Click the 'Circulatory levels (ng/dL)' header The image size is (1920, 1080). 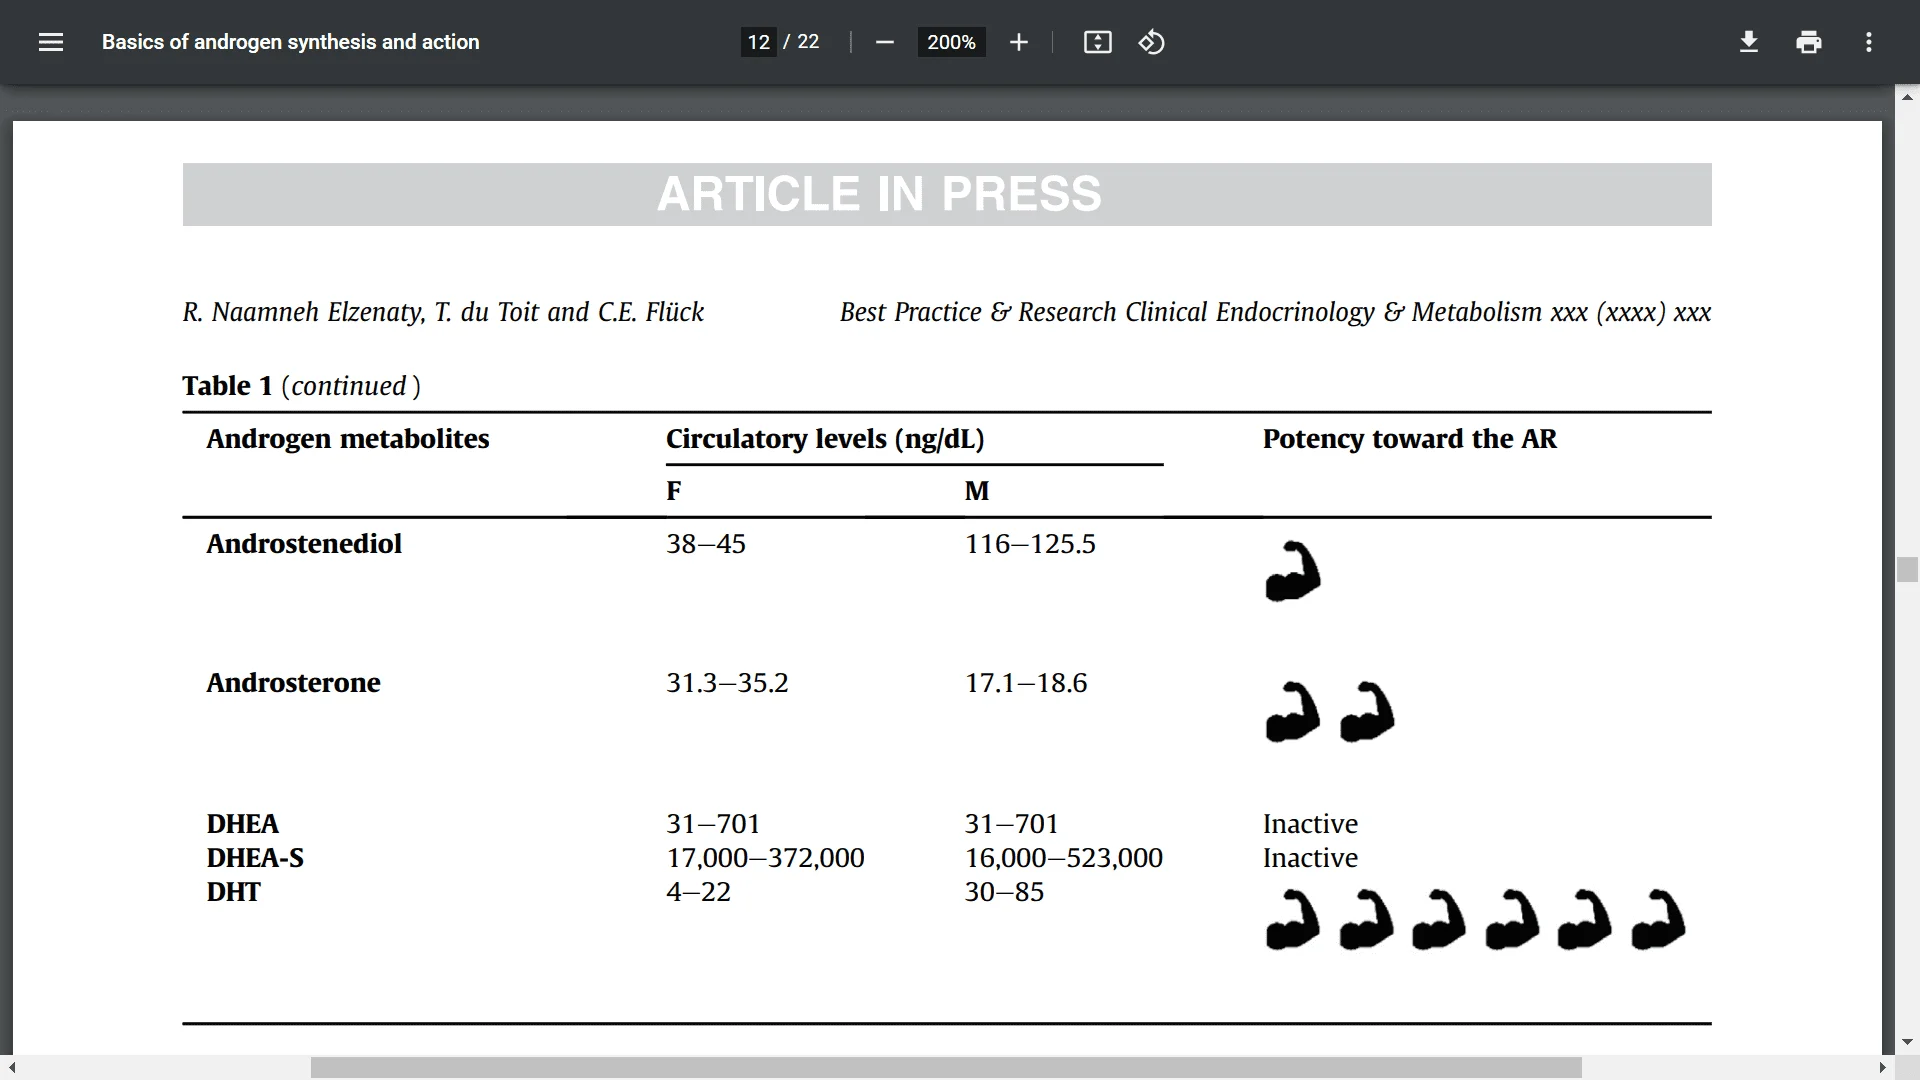(x=825, y=439)
